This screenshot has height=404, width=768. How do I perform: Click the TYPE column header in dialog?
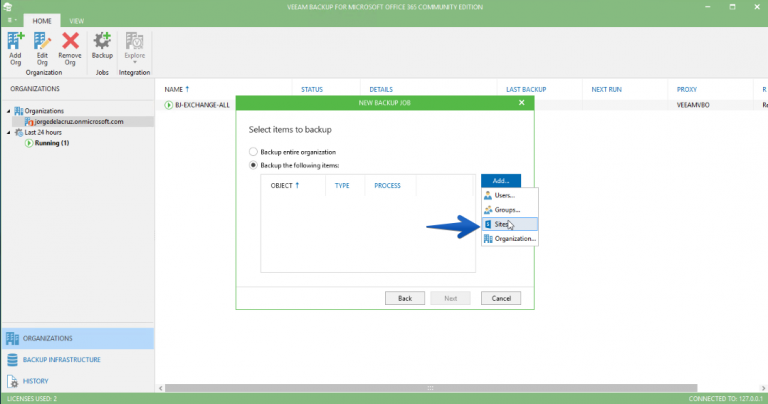(x=342, y=186)
